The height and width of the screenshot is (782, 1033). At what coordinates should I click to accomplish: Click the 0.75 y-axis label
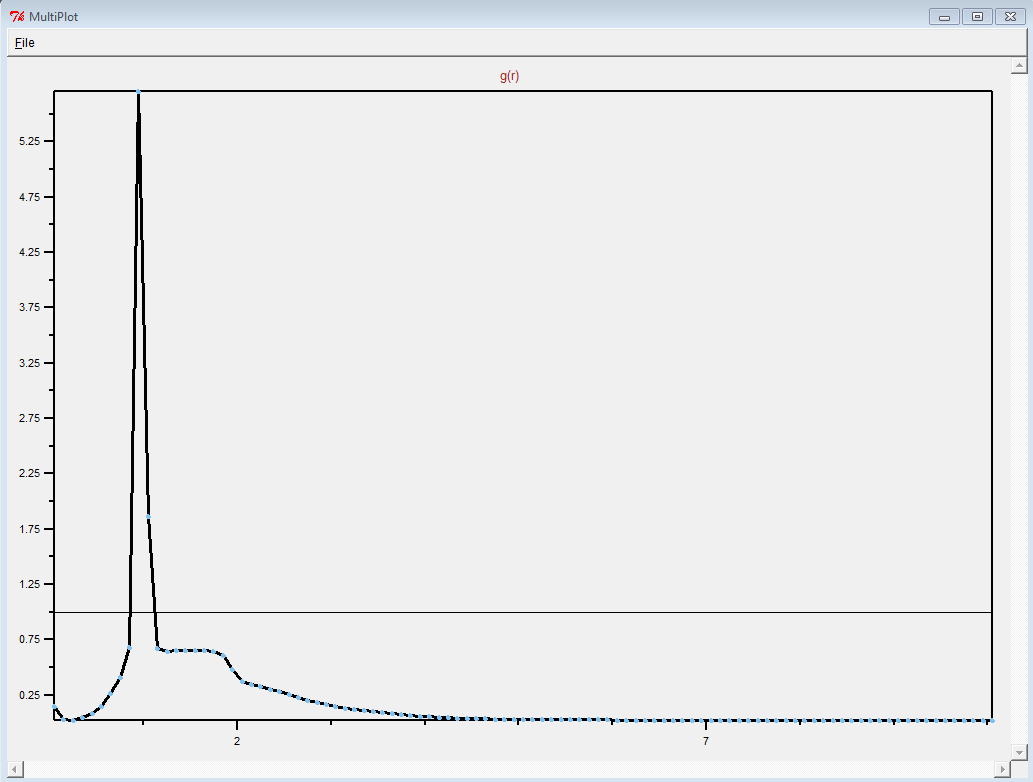(x=29, y=639)
